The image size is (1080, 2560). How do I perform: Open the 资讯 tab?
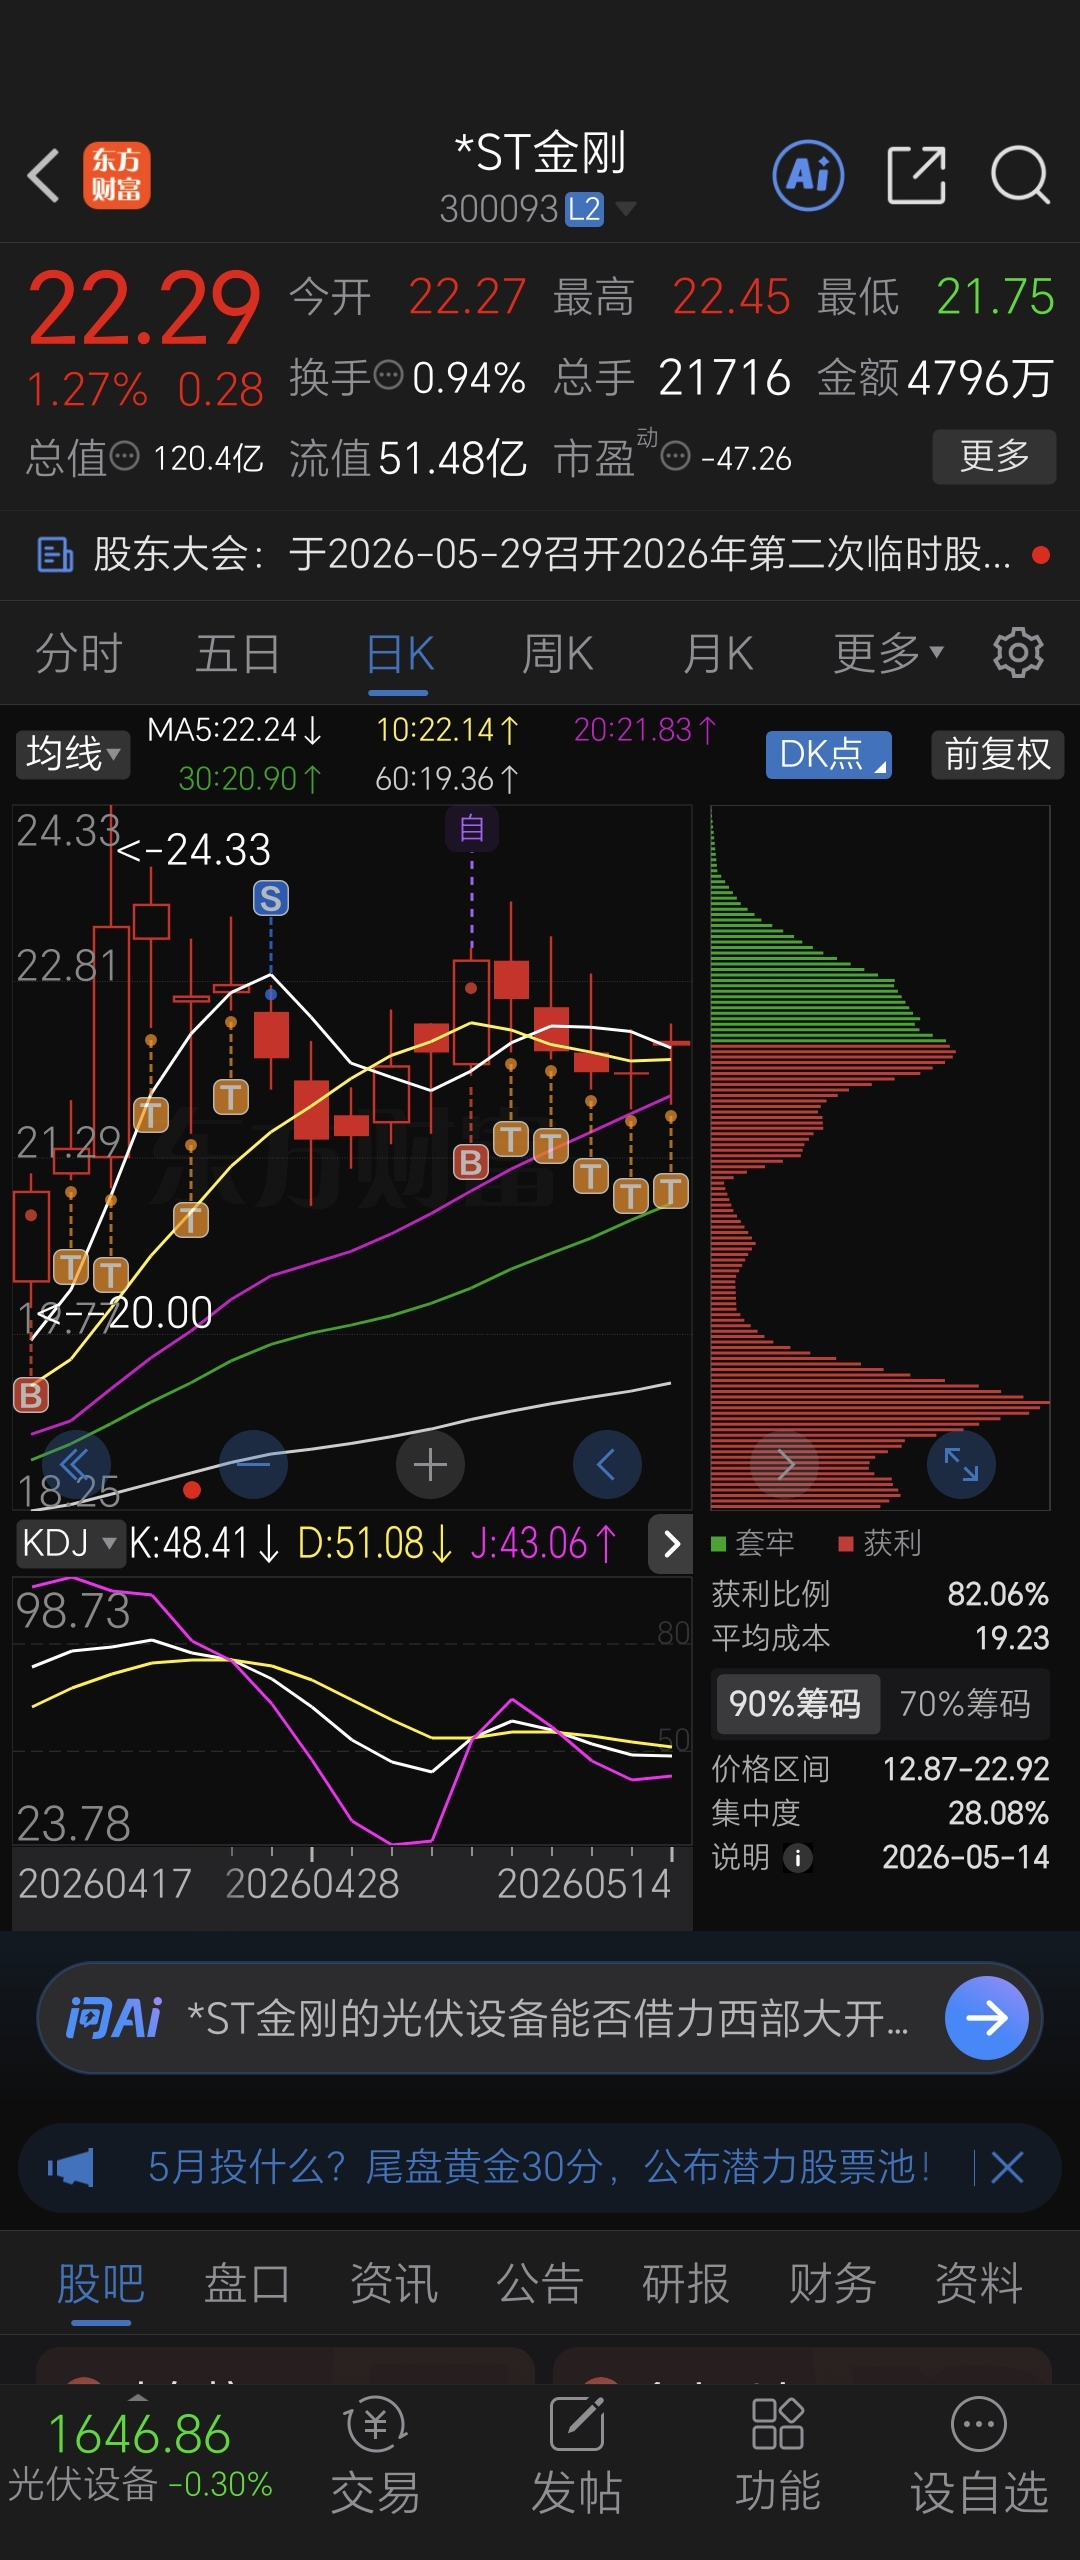click(394, 2284)
